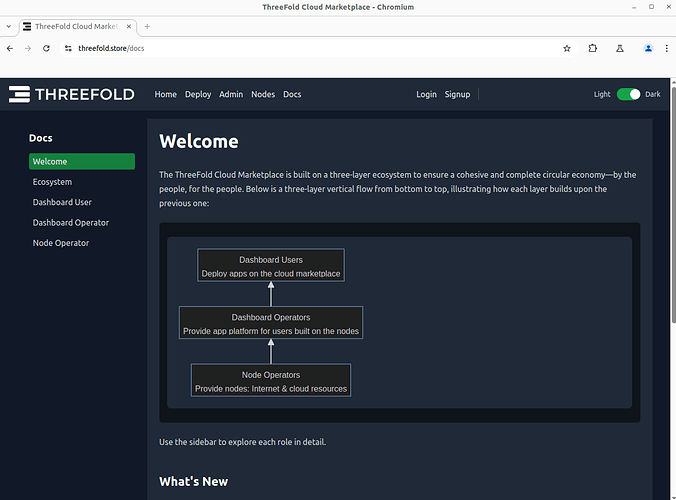Image resolution: width=676 pixels, height=500 pixels.
Task: Click the ThreeFold logo in the header
Action: coord(72,94)
